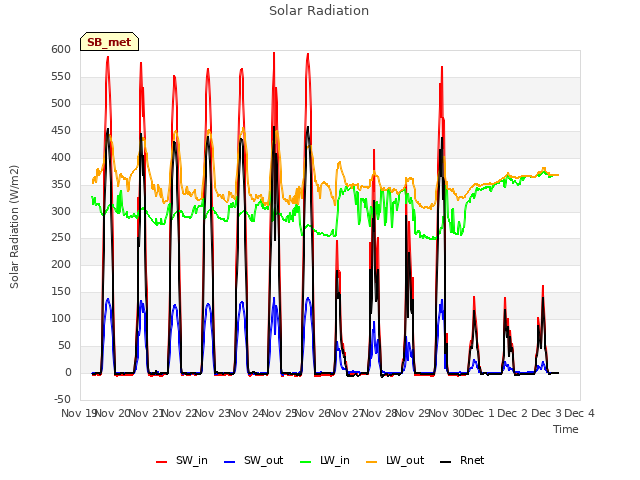Click the orange LW_out legend color marker
The height and width of the screenshot is (480, 640).
[372, 462]
